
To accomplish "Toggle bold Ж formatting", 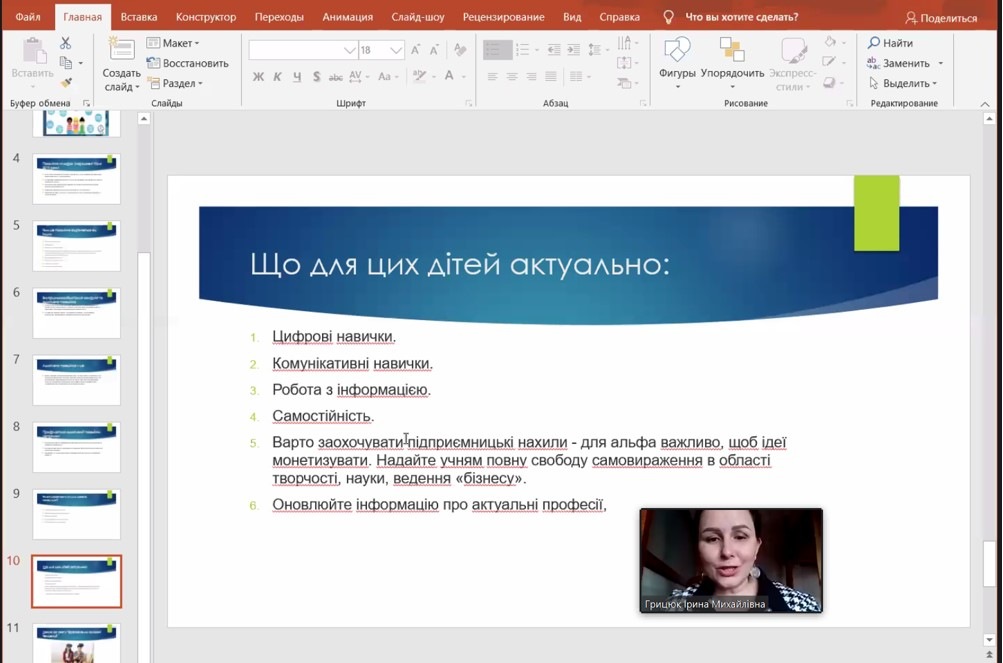I will tap(258, 77).
